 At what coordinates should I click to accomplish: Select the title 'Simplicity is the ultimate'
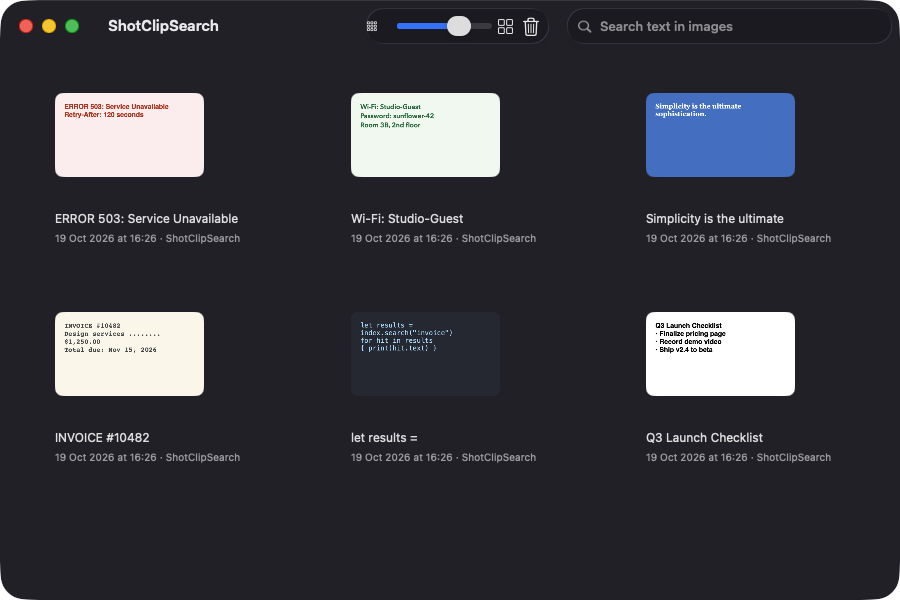coord(715,219)
